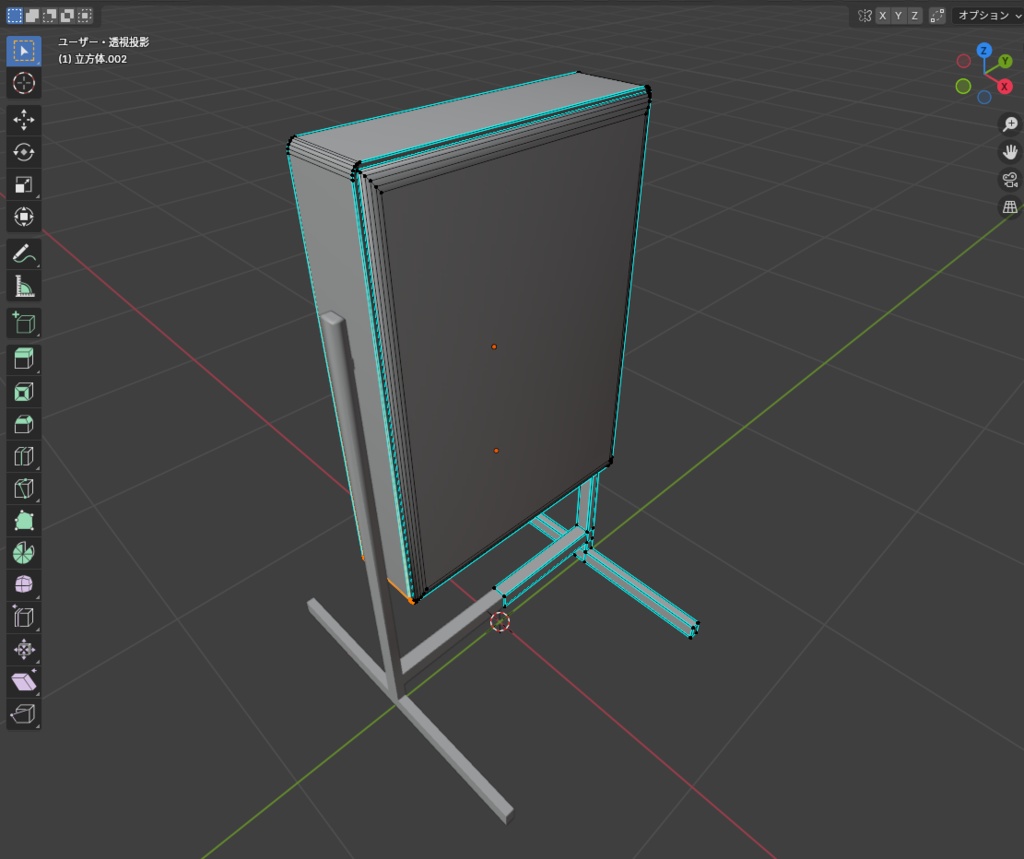Click the pan view hand icon
1024x859 pixels.
(x=1010, y=152)
